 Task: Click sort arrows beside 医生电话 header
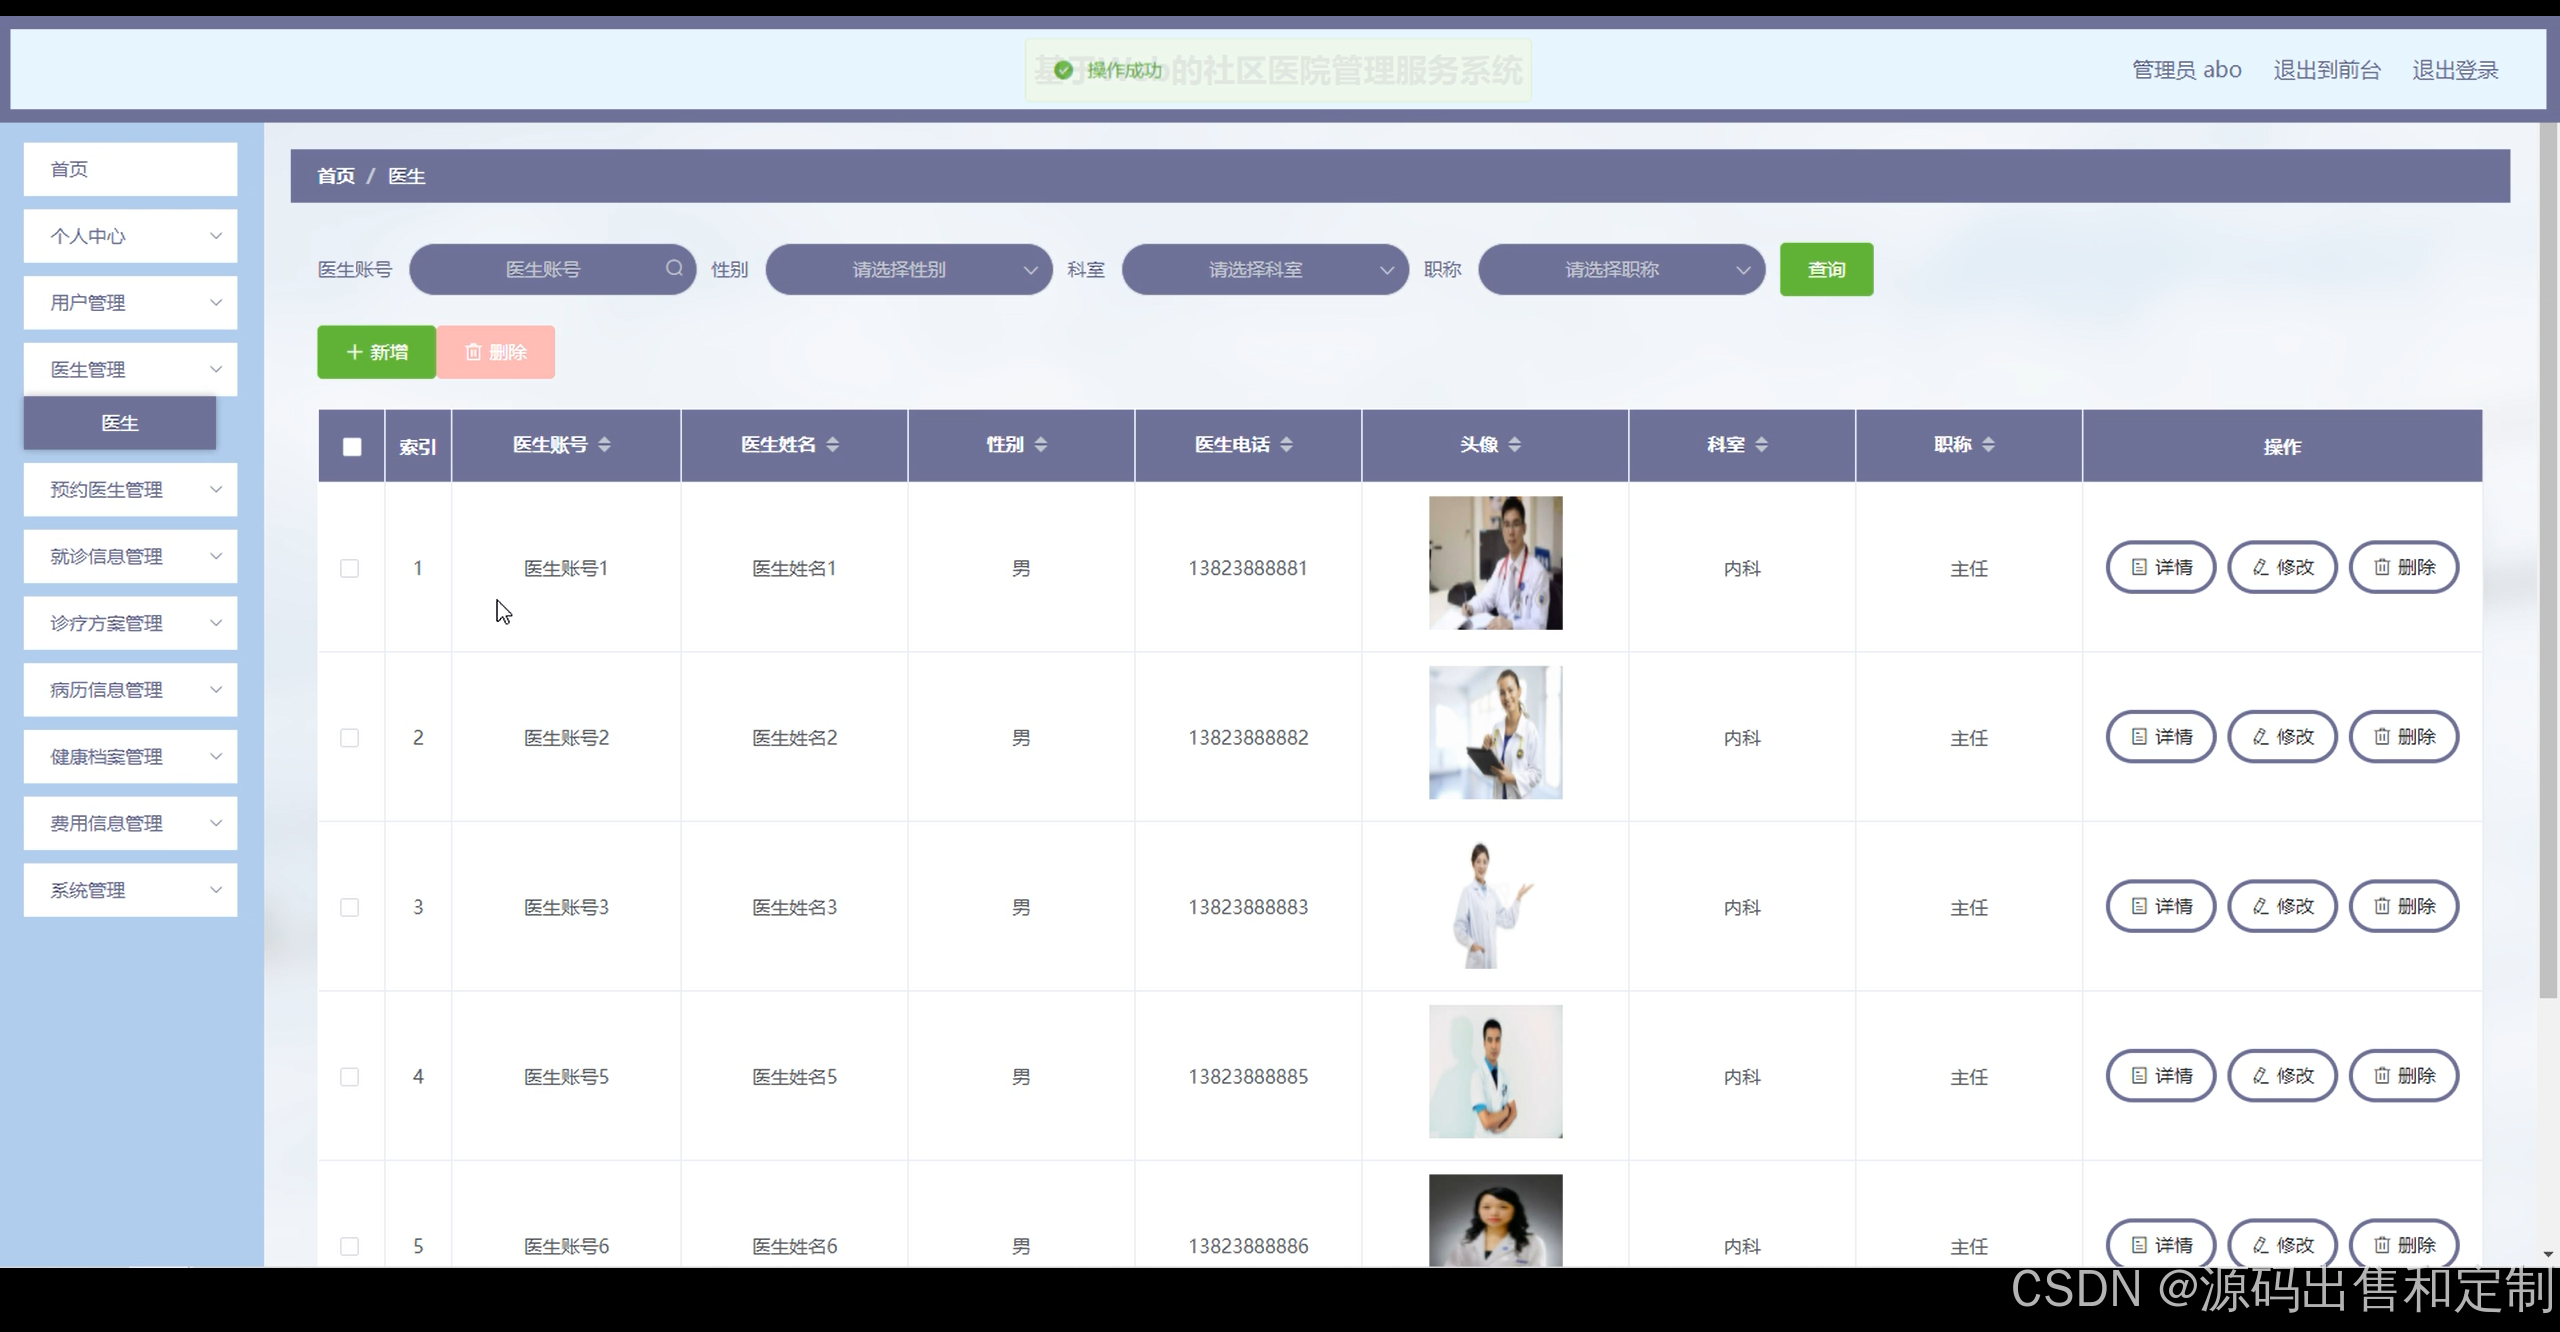pyautogui.click(x=1286, y=445)
